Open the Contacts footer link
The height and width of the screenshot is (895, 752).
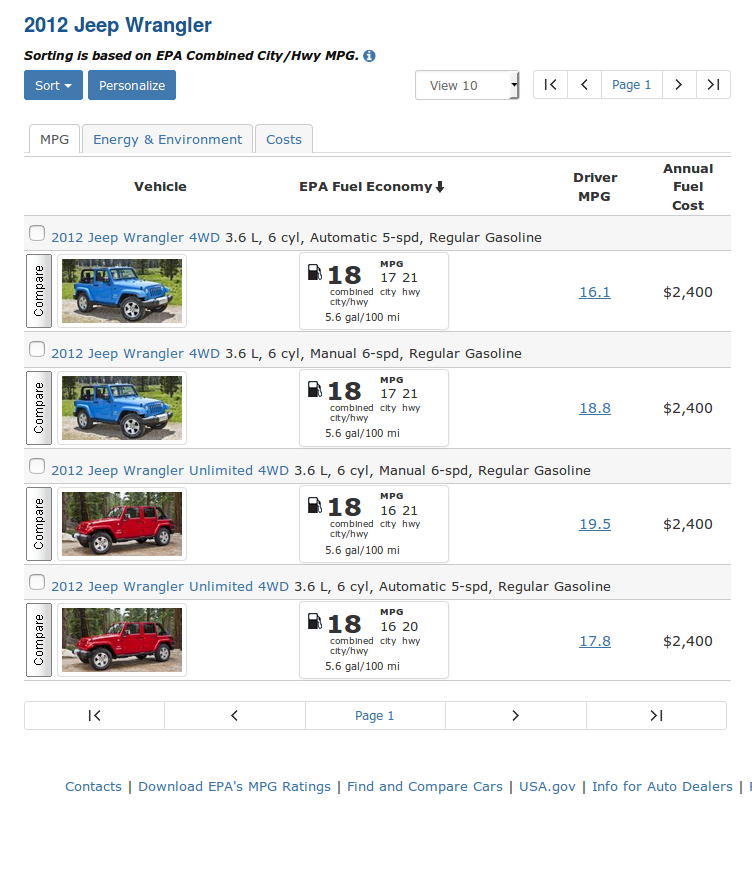click(x=93, y=787)
